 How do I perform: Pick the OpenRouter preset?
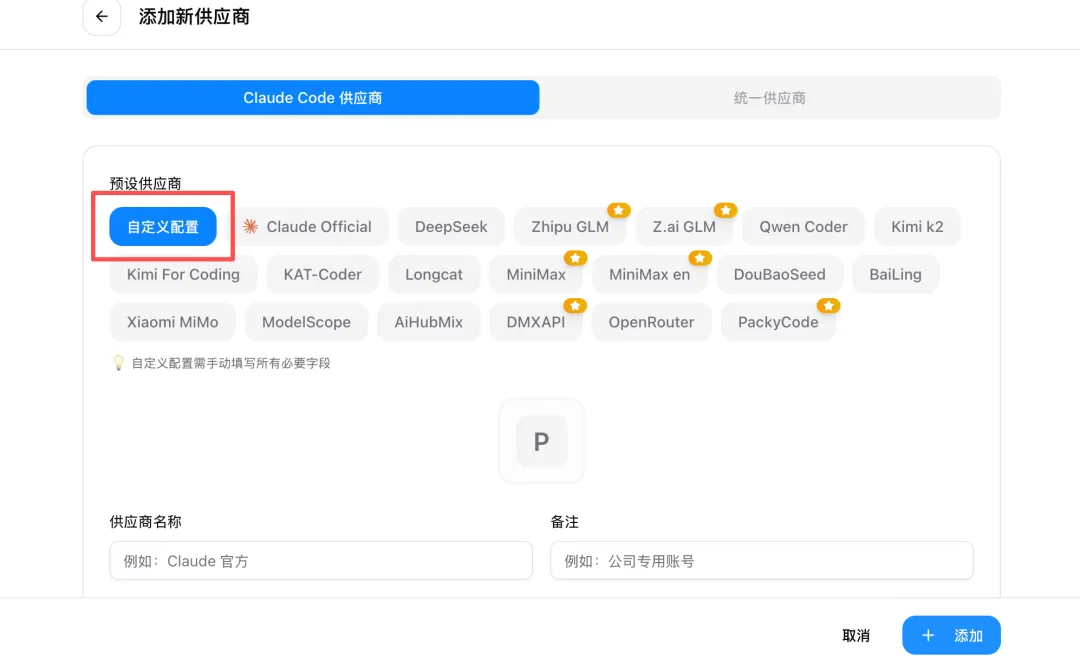click(x=652, y=322)
